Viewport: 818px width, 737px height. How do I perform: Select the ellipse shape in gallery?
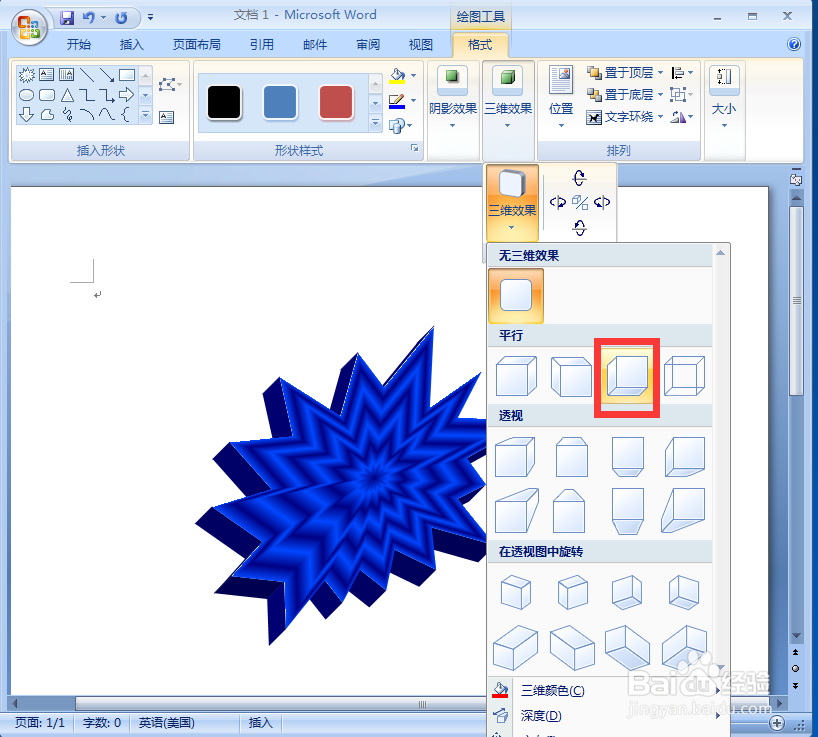tap(27, 95)
